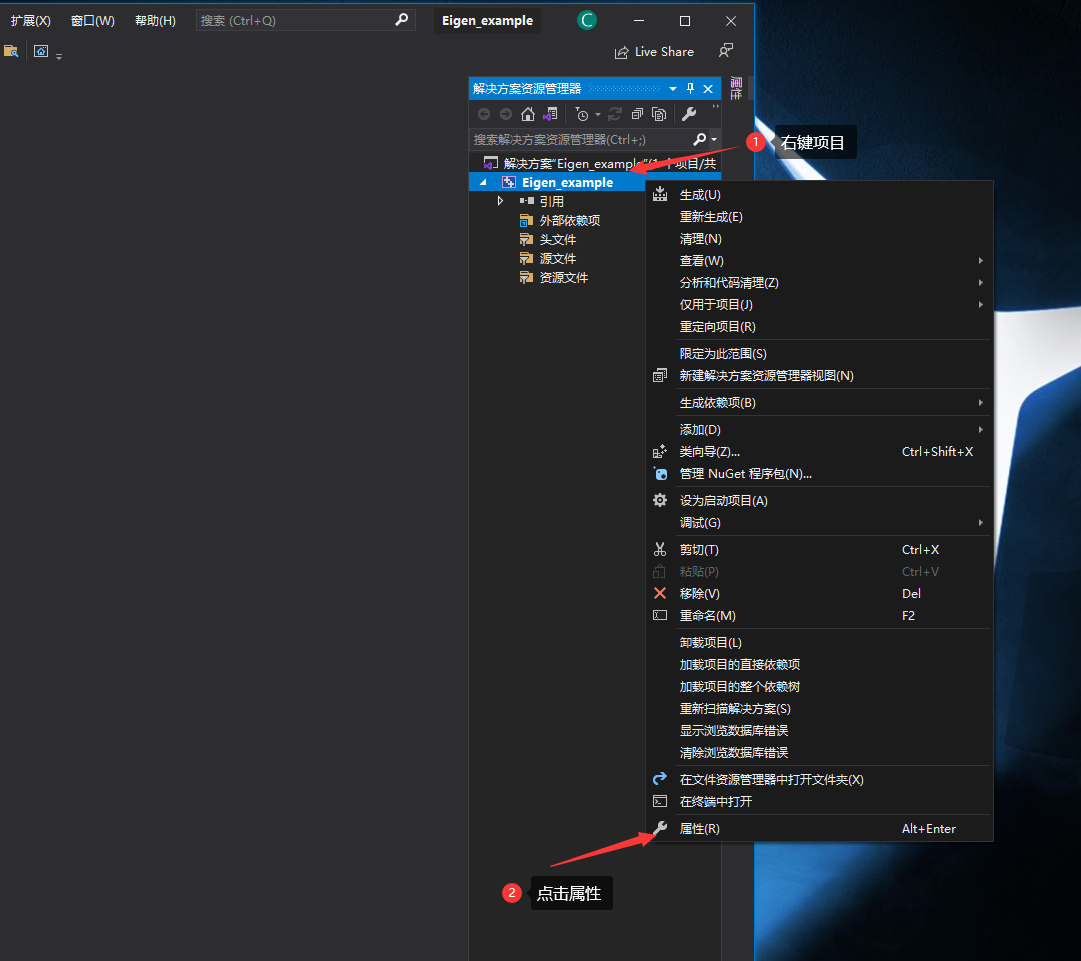Select 属性 in the context menu
1081x961 pixels.
pos(701,828)
